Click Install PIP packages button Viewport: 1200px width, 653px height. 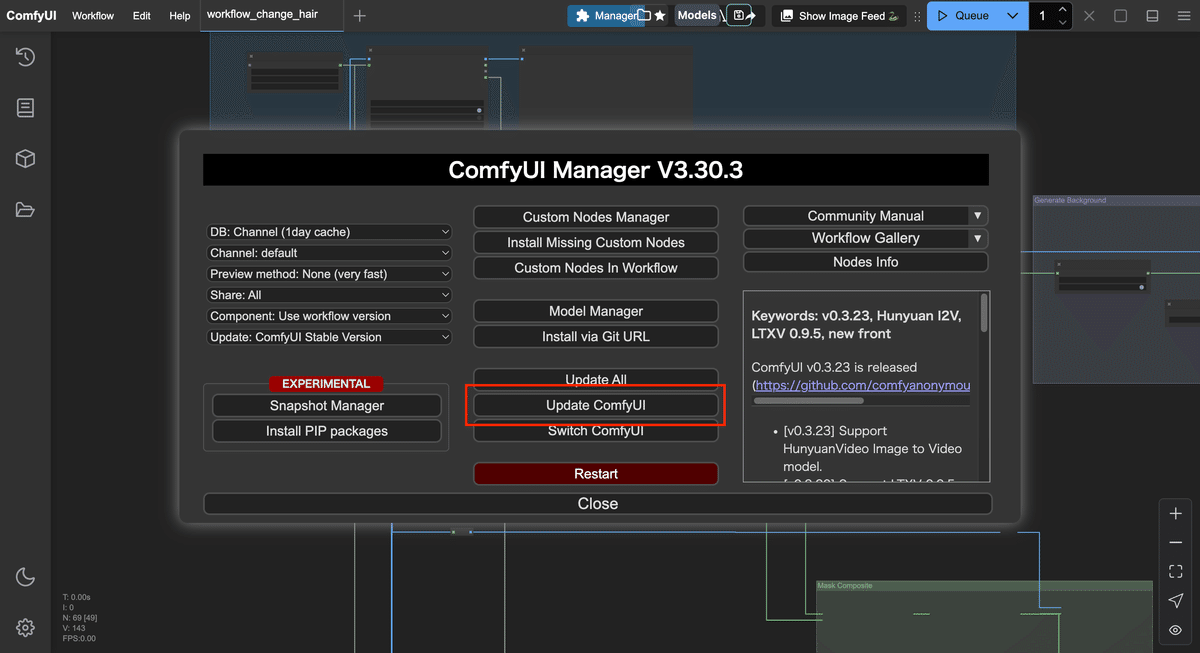coord(327,431)
